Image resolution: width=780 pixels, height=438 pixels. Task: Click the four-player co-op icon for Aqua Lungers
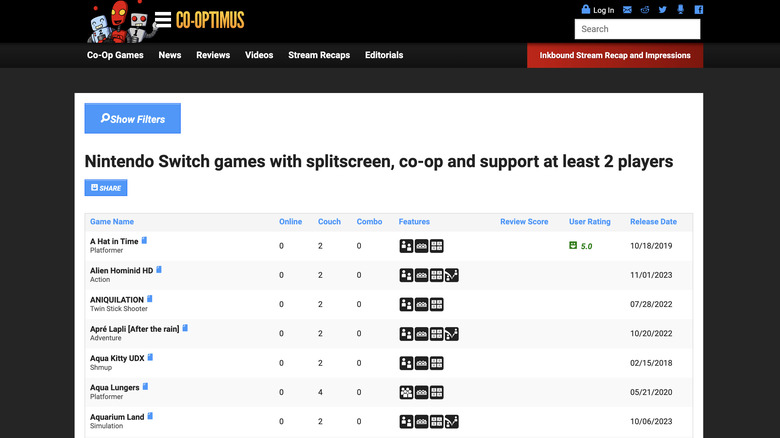click(x=406, y=392)
